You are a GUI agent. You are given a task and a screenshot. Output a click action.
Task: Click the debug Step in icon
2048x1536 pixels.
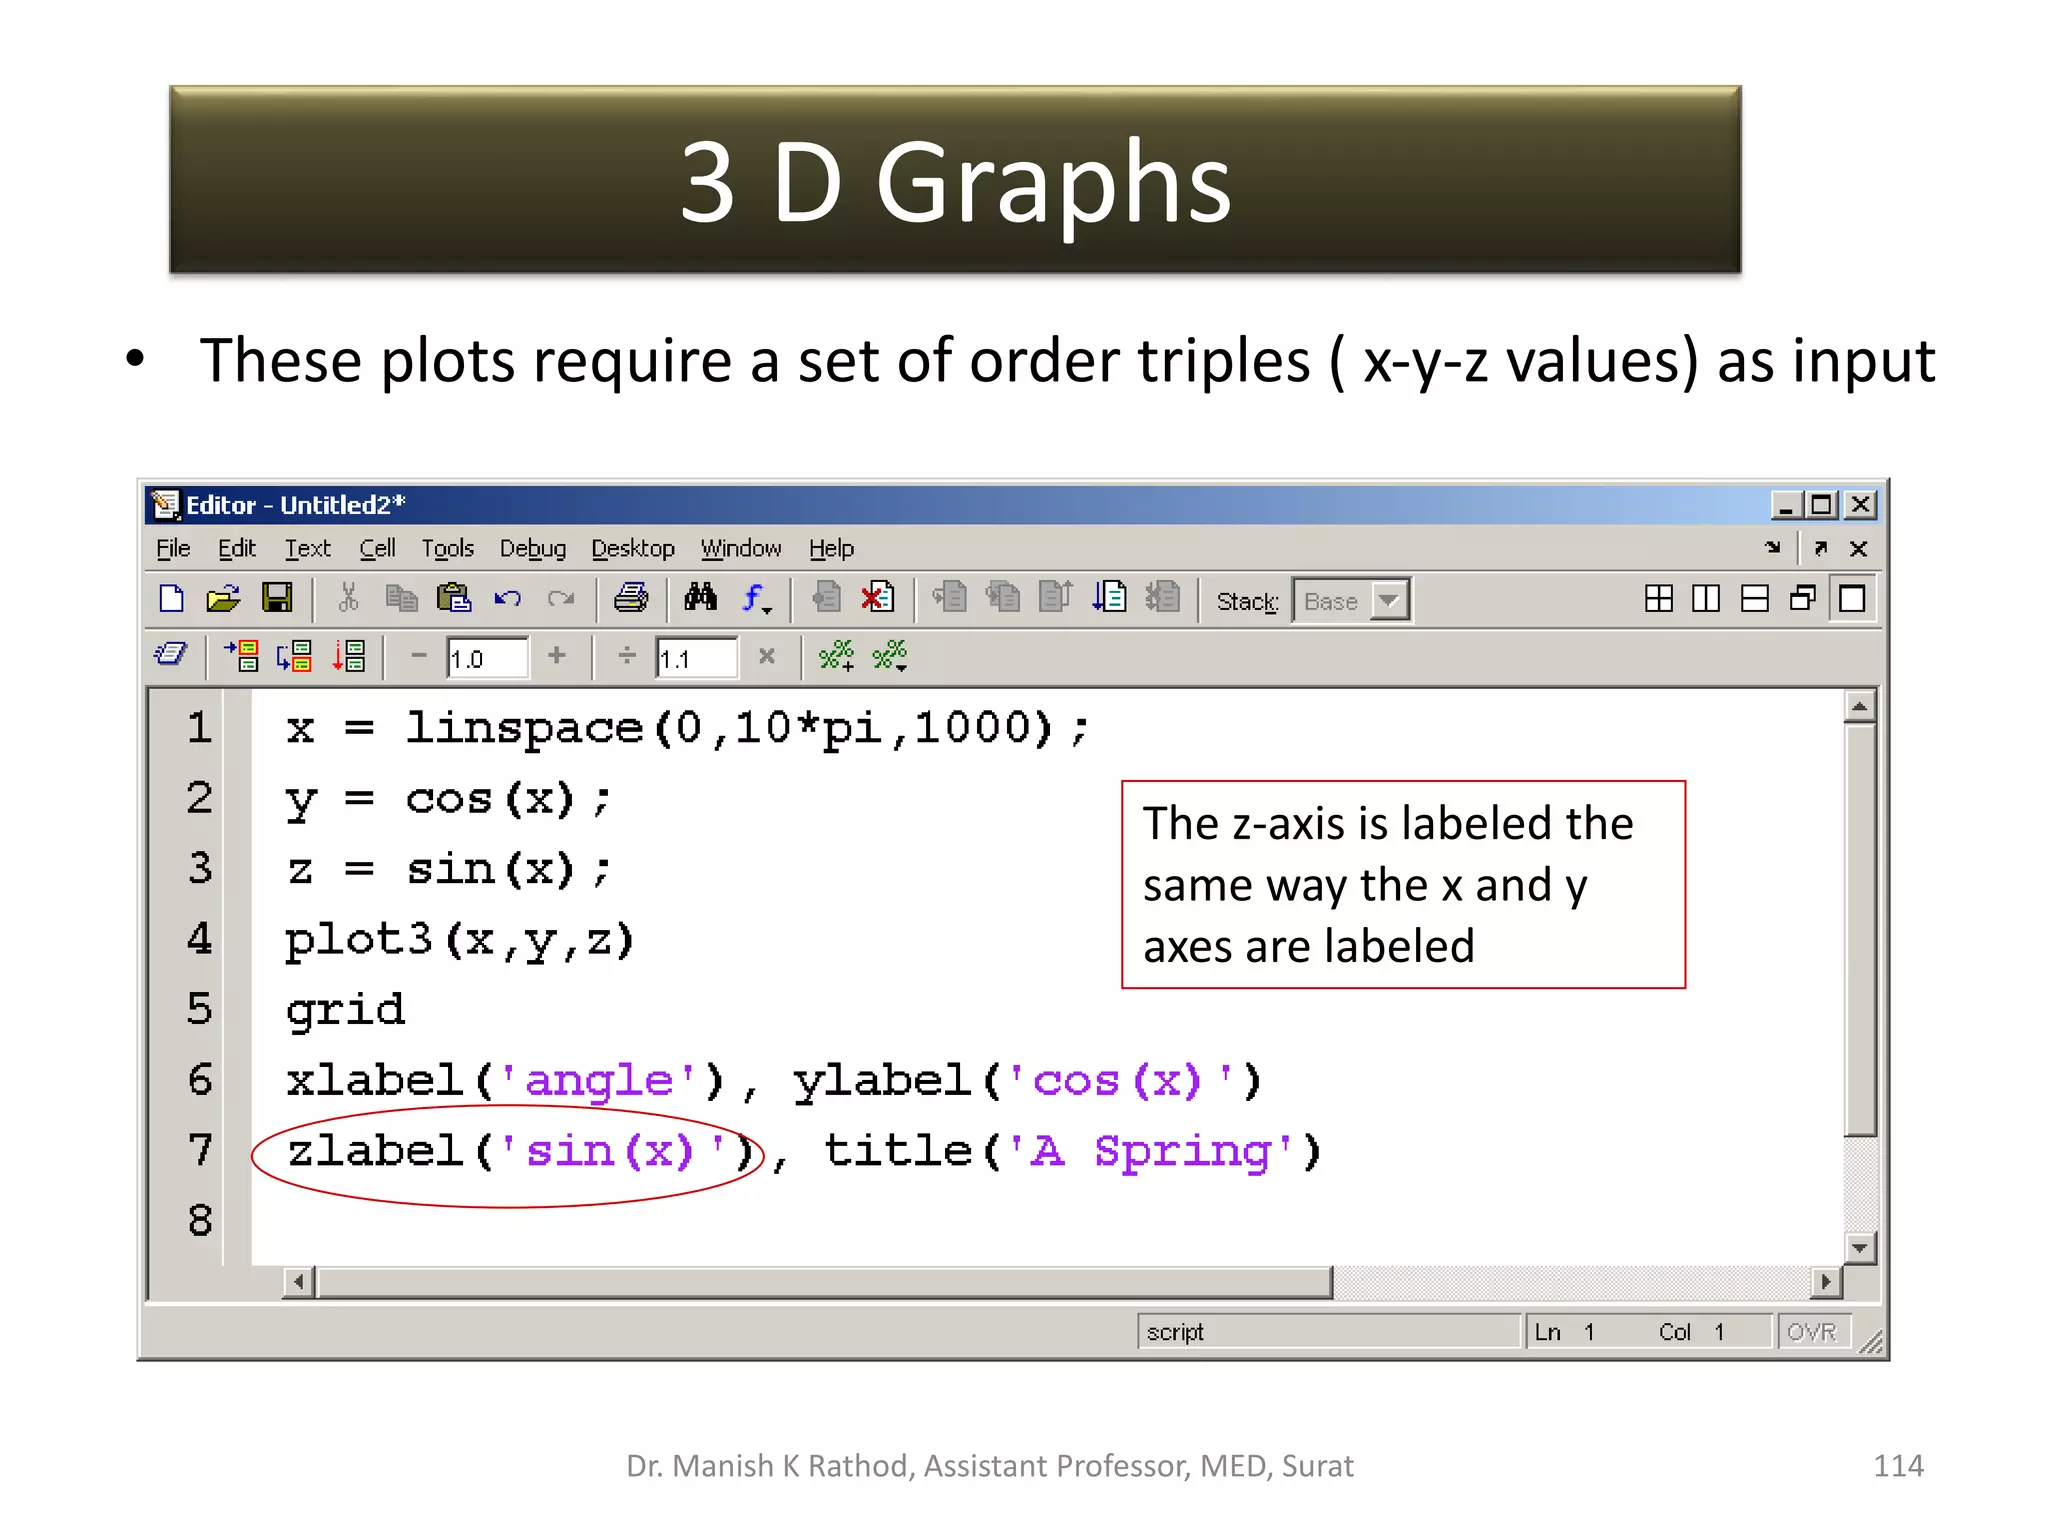pyautogui.click(x=1002, y=598)
